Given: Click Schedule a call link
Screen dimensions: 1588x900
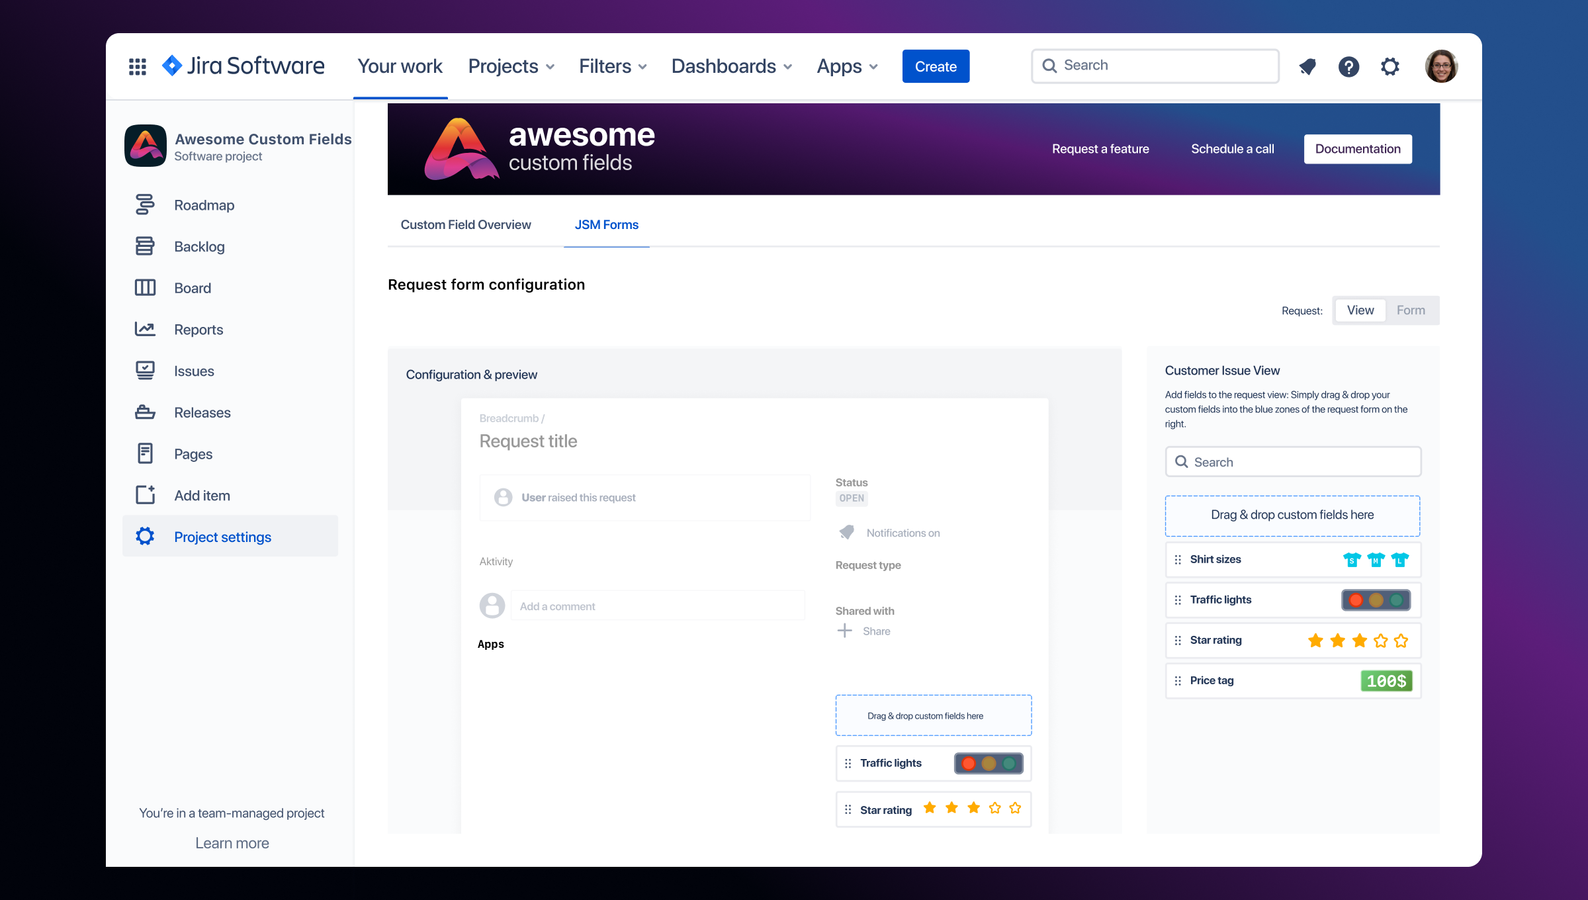Looking at the screenshot, I should [1232, 149].
